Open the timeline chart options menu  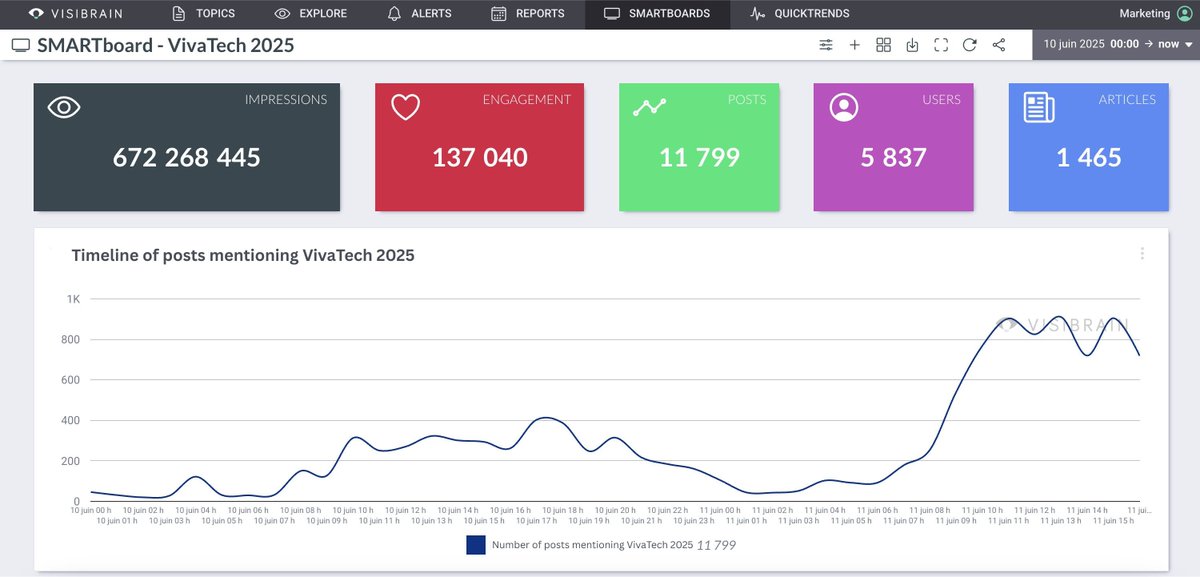pyautogui.click(x=1142, y=254)
